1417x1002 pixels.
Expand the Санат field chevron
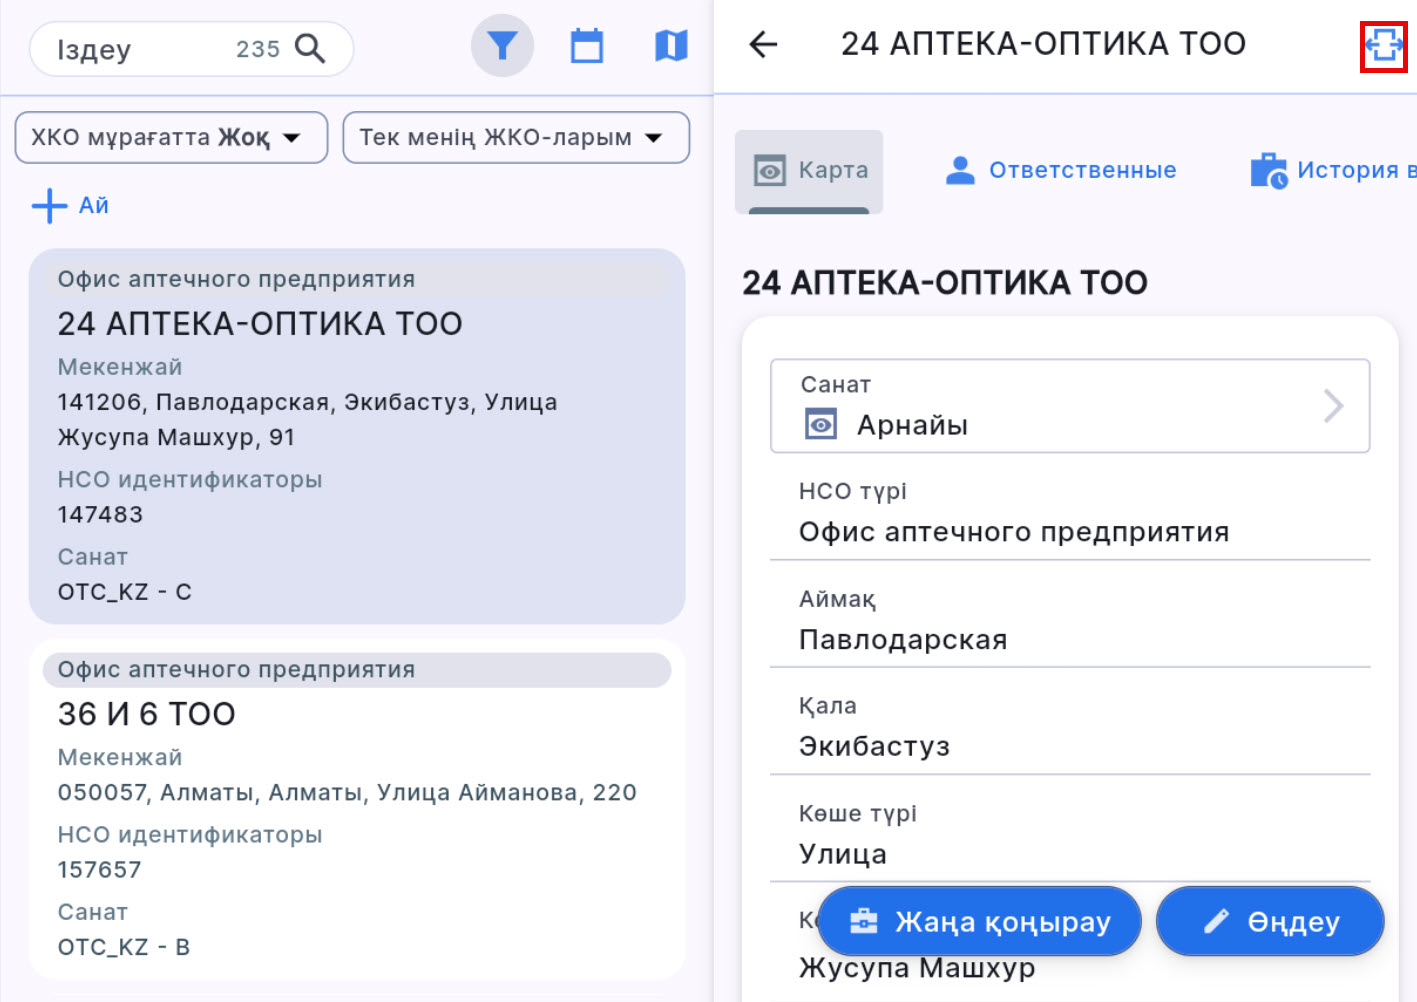(x=1333, y=406)
